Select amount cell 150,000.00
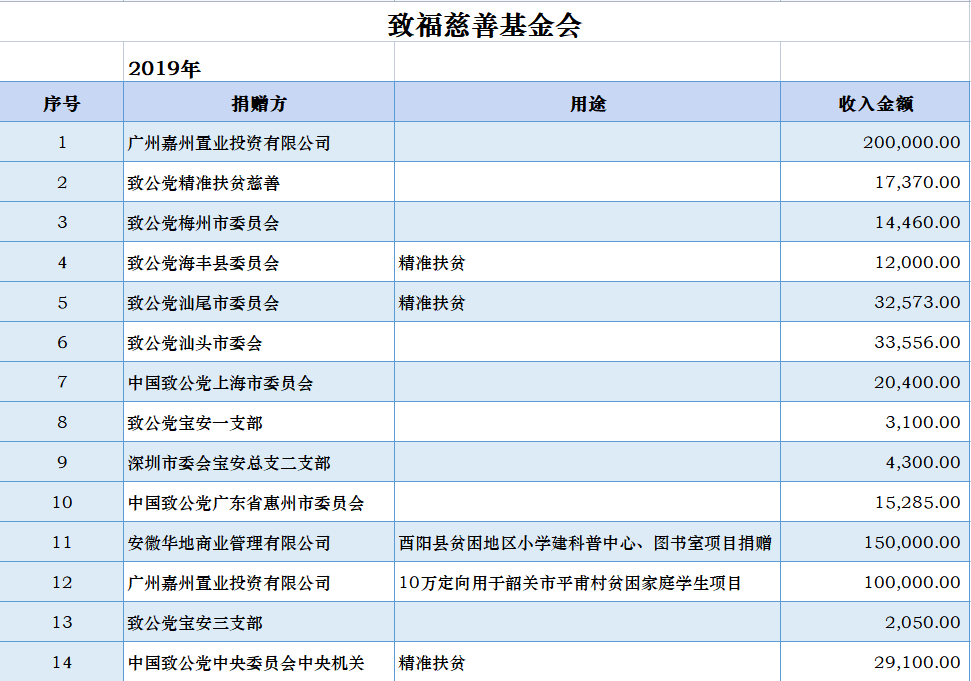This screenshot has height=681, width=971. click(x=875, y=542)
